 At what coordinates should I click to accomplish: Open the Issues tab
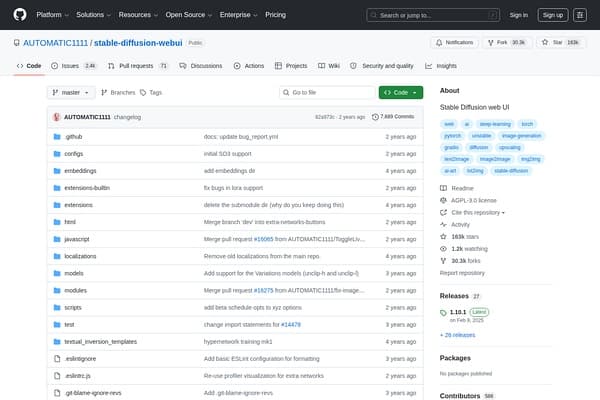click(x=73, y=66)
